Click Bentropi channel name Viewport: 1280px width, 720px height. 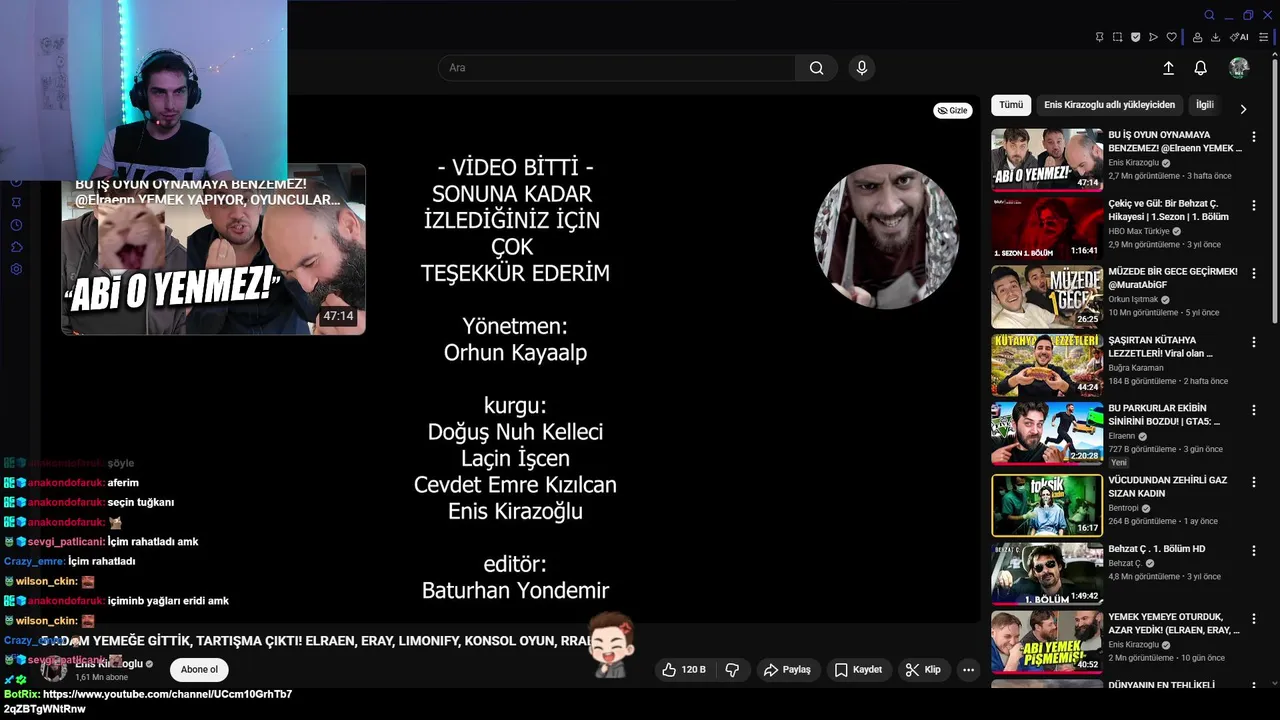pyautogui.click(x=1125, y=508)
